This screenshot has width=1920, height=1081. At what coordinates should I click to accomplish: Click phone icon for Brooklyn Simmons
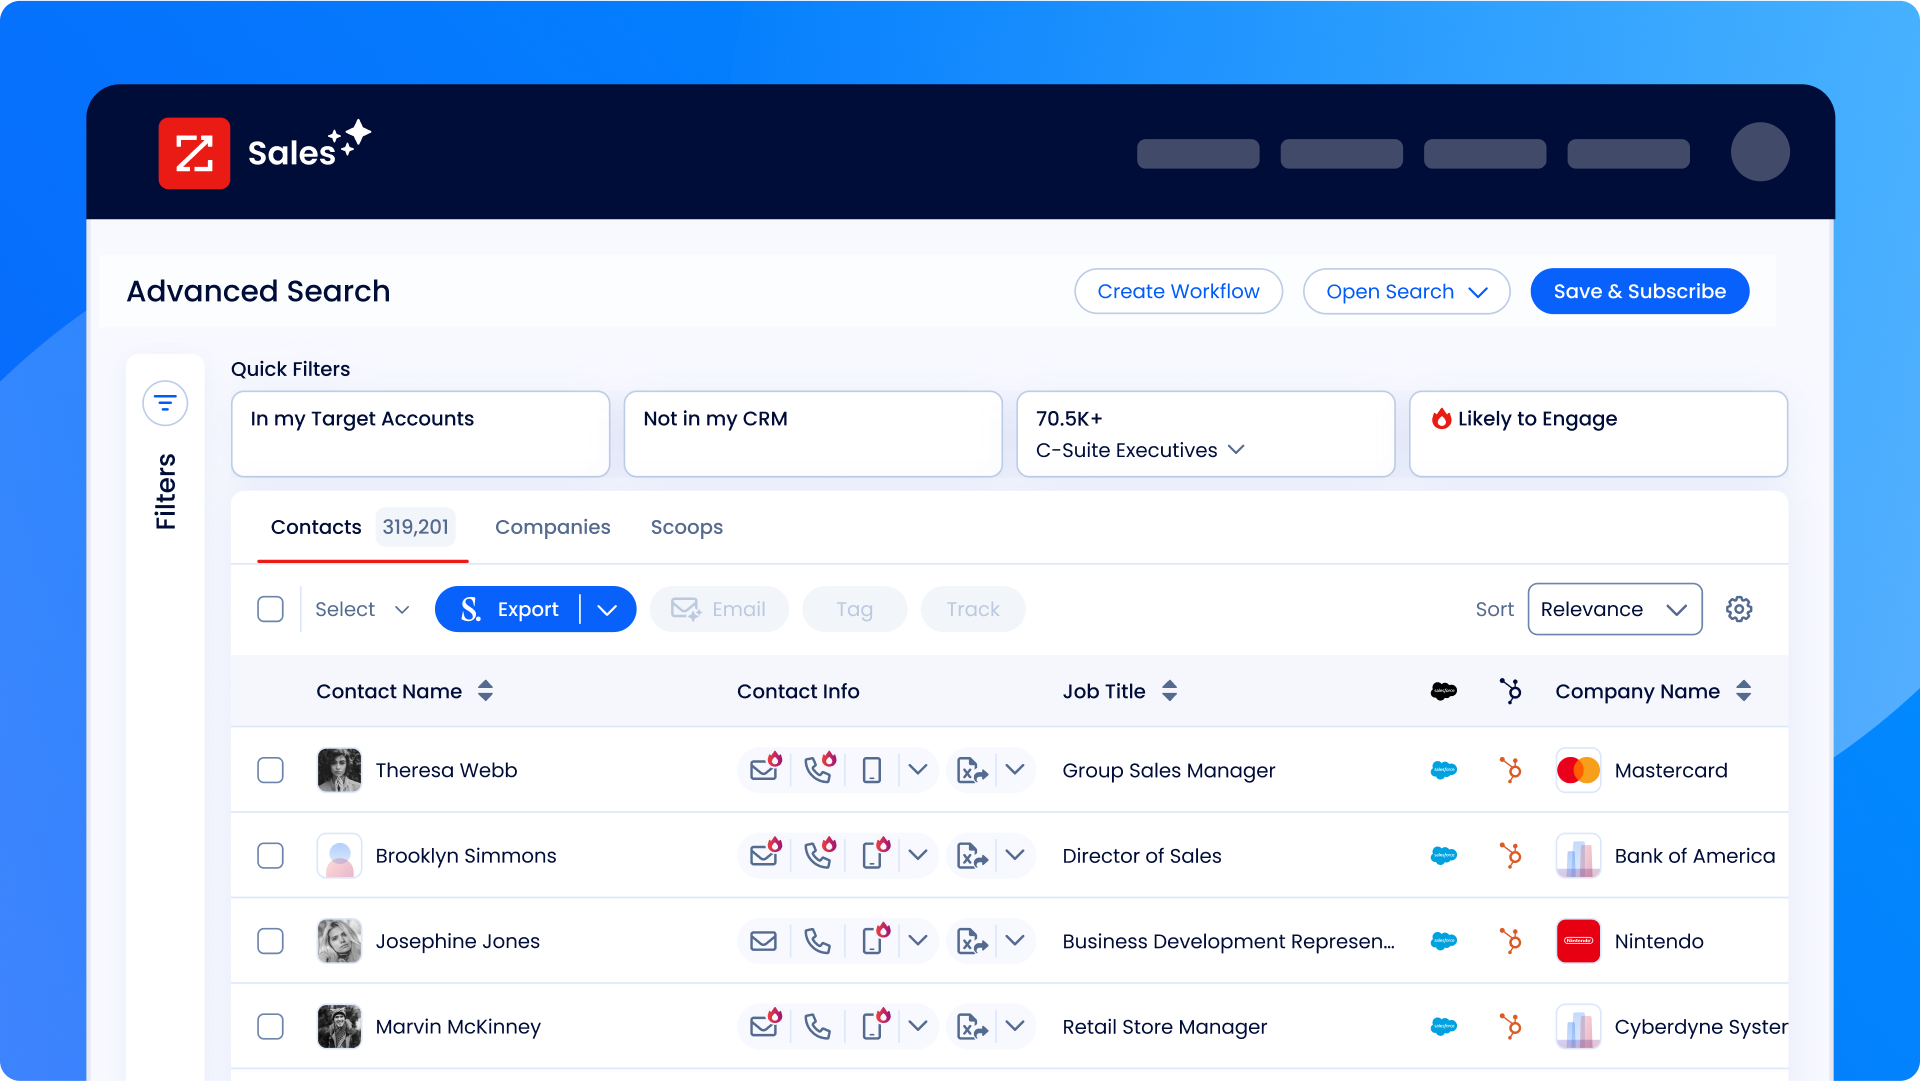[819, 854]
